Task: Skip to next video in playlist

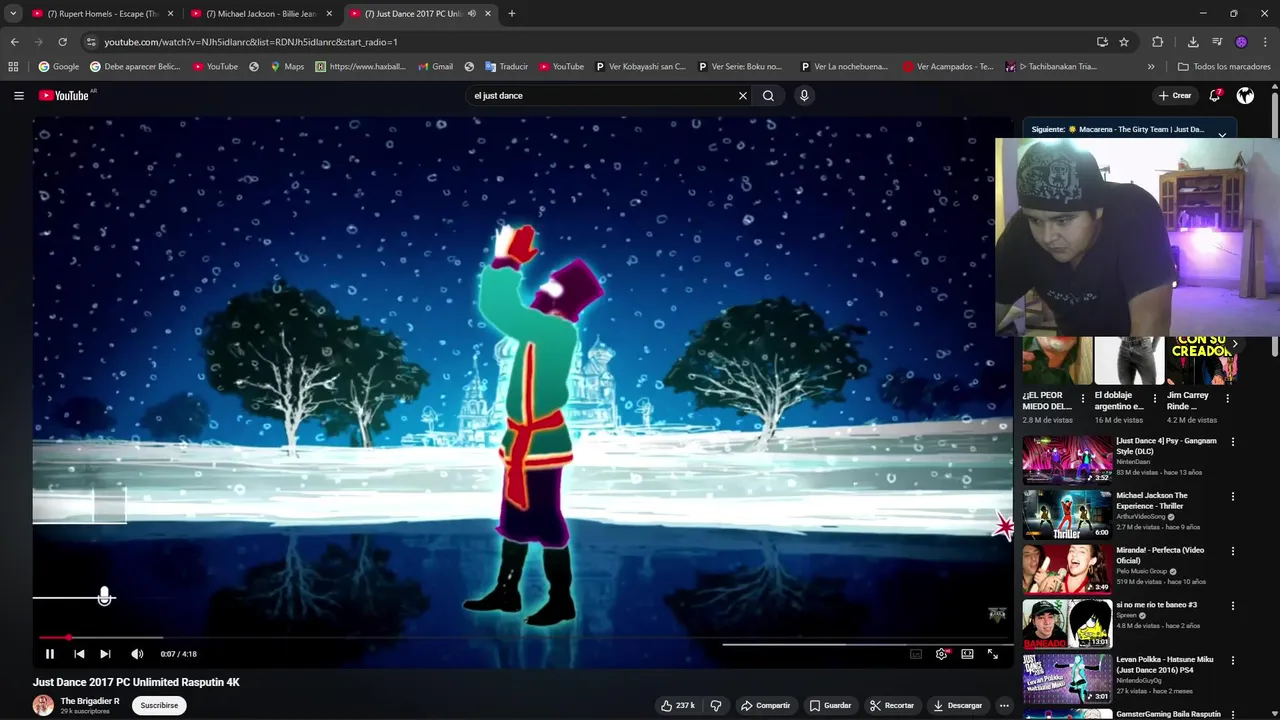Action: [105, 654]
